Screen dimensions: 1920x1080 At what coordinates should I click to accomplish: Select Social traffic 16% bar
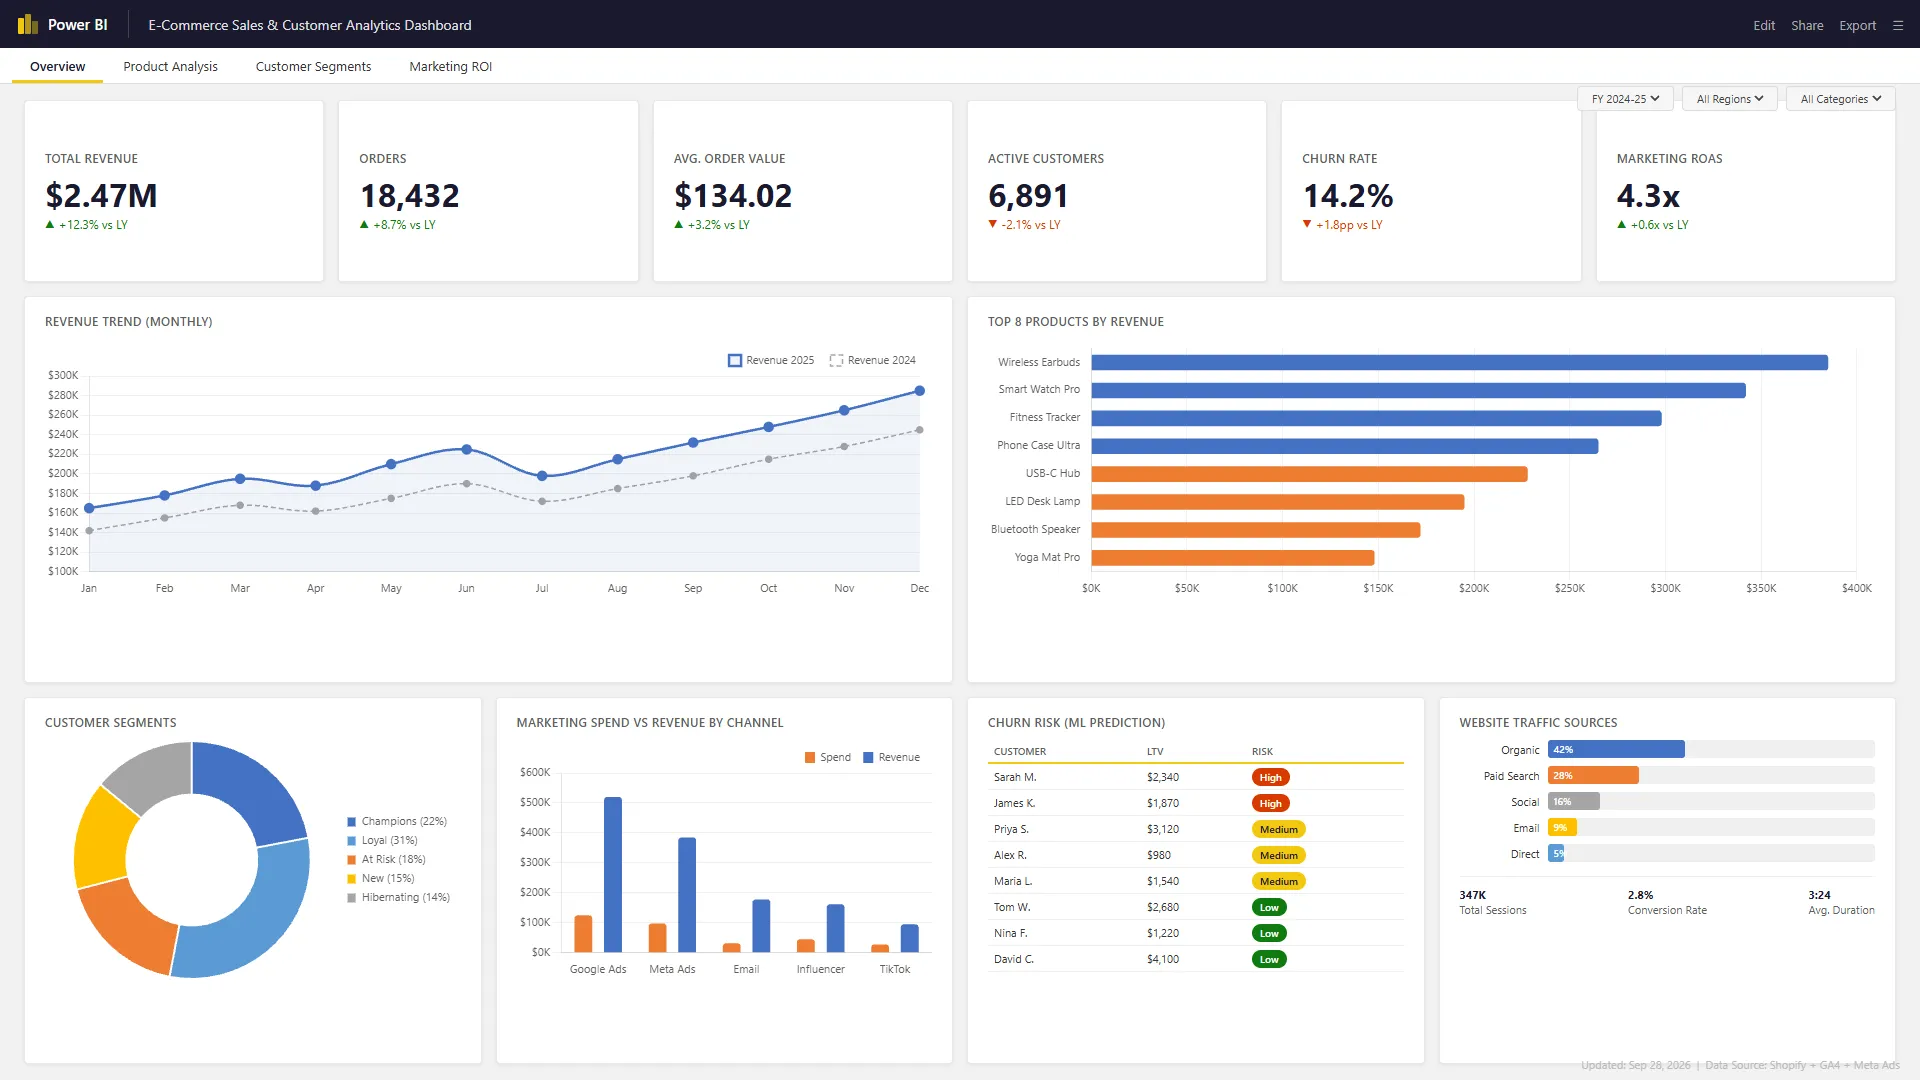pos(1574,801)
